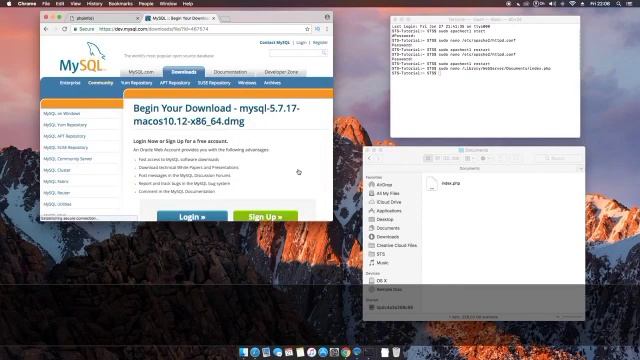This screenshot has width=640, height=360.
Task: Open the Archives submenu link
Action: coord(272,83)
